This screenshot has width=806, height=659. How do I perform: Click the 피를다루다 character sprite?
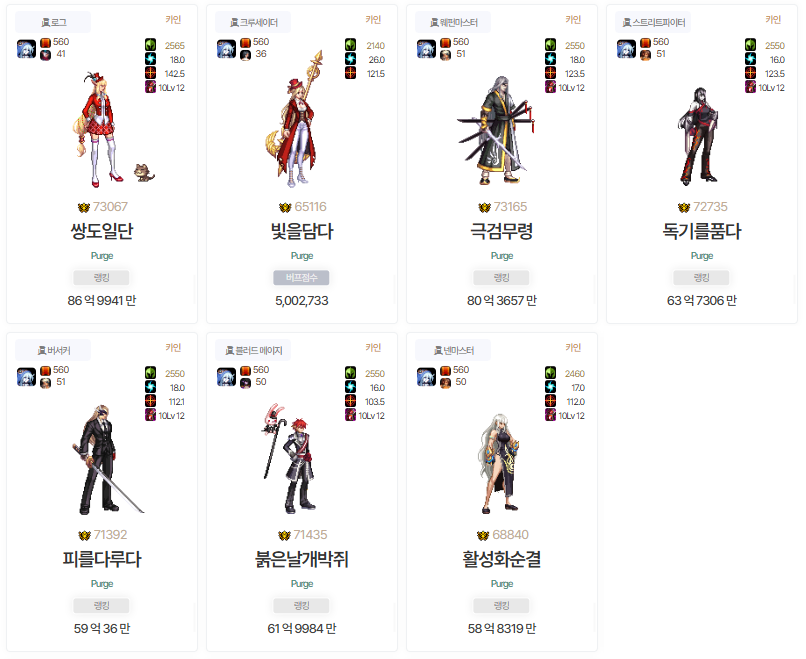point(105,459)
